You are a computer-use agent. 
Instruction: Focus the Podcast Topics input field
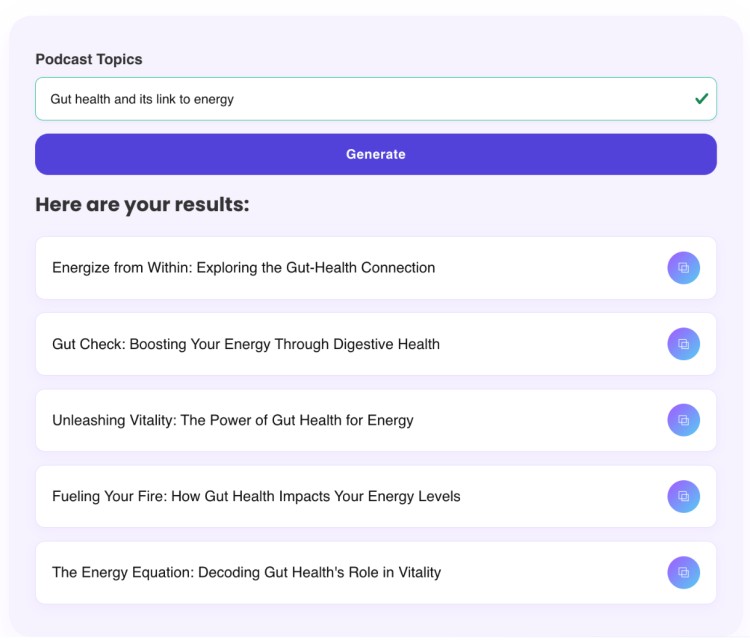tap(375, 99)
